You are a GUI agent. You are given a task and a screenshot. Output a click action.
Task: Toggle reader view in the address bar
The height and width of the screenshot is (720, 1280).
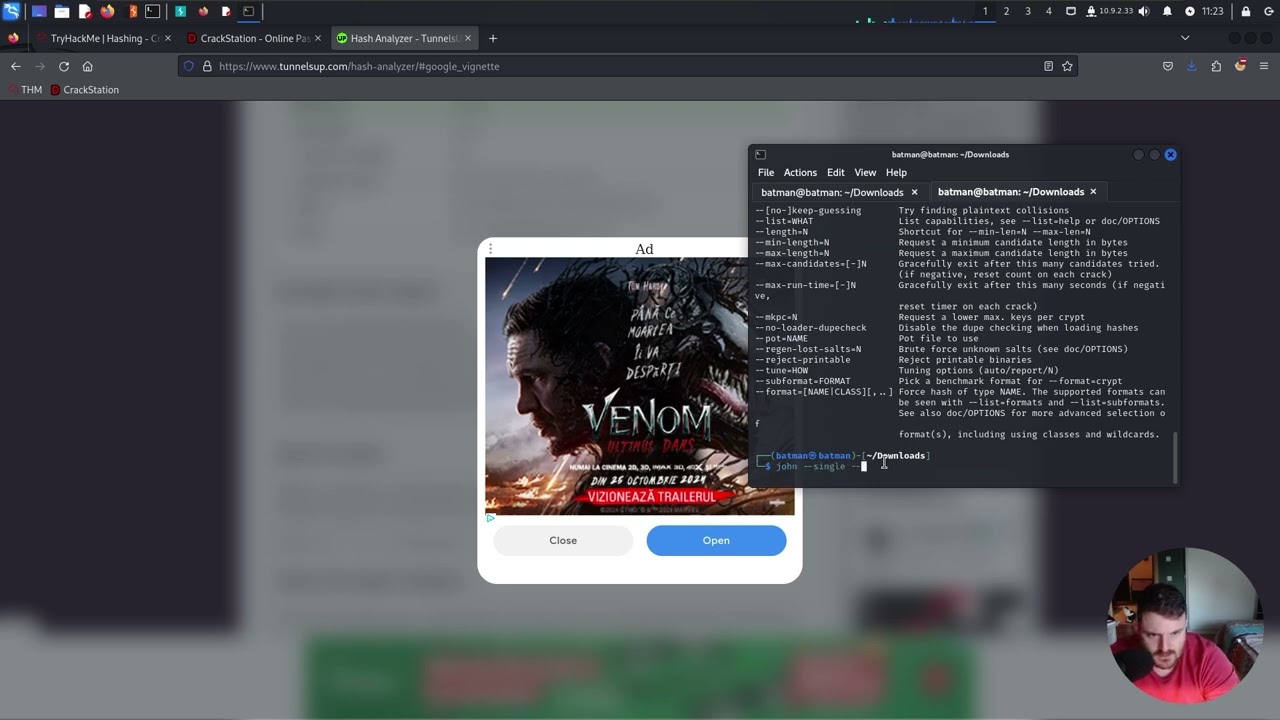(1048, 66)
